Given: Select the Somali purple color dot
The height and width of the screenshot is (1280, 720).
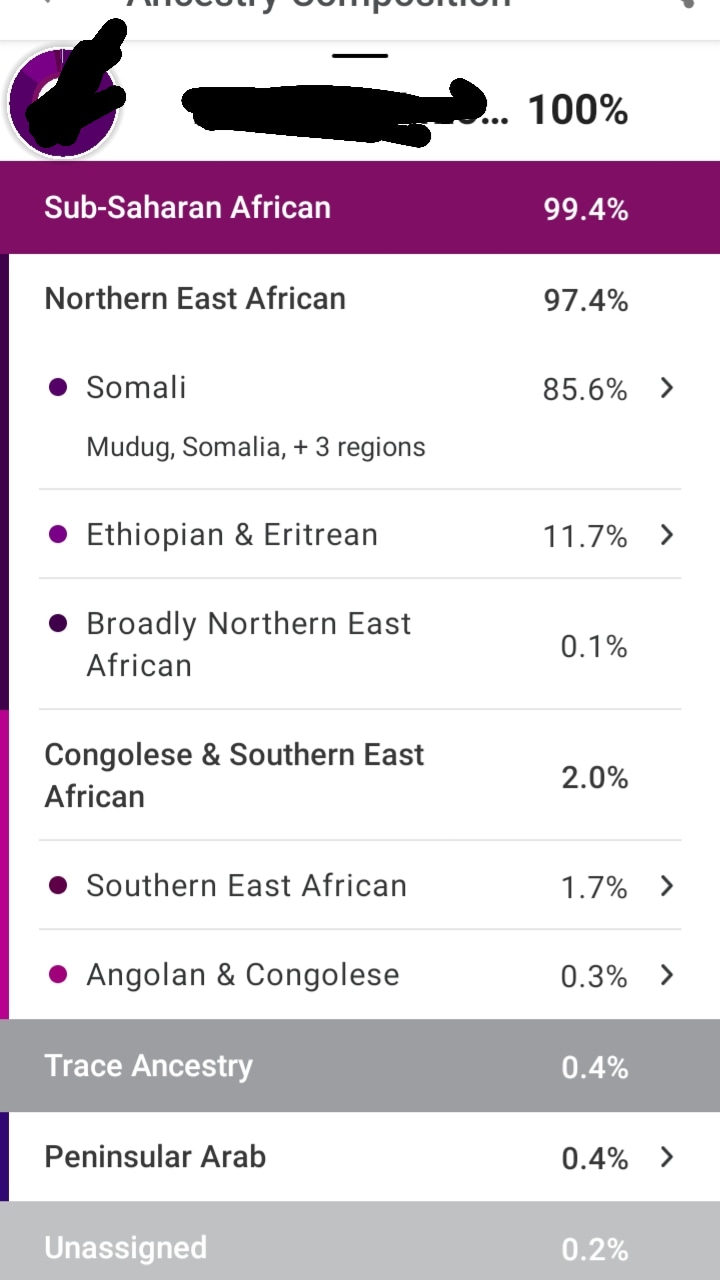Looking at the screenshot, I should (58, 388).
